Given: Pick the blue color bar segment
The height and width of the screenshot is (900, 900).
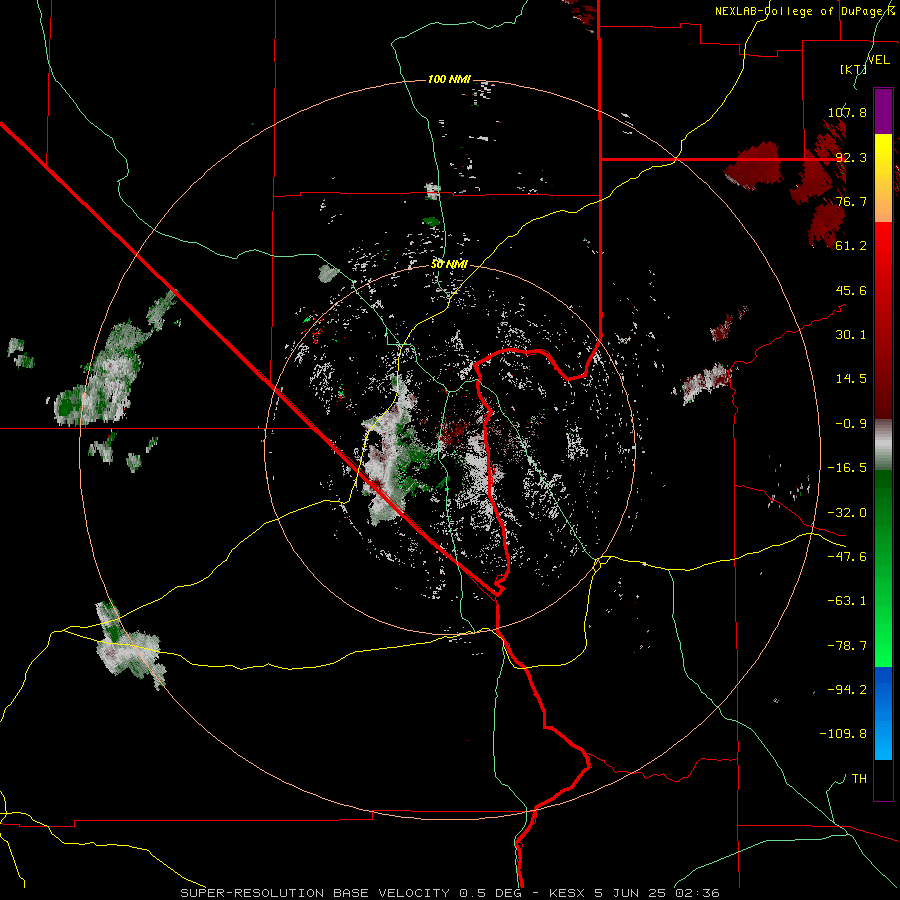Looking at the screenshot, I should (883, 713).
